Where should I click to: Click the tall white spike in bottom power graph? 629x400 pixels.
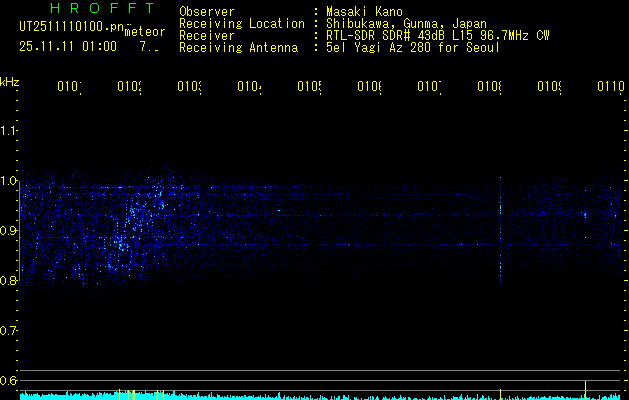point(585,387)
